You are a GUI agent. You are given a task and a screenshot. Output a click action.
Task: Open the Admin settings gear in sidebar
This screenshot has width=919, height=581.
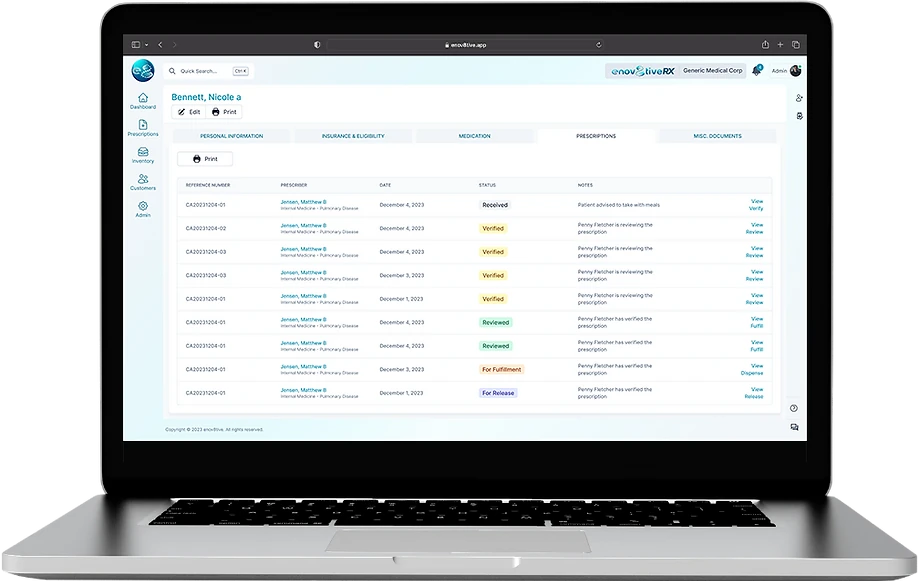point(142,209)
